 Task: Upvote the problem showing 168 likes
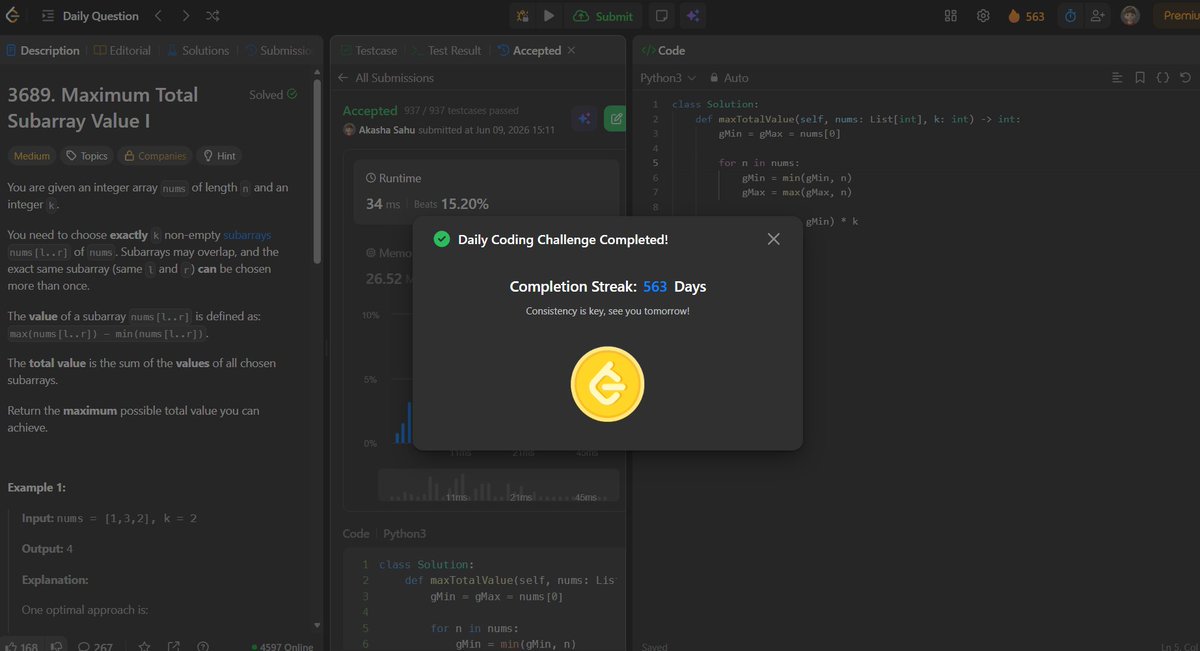click(x=22, y=646)
